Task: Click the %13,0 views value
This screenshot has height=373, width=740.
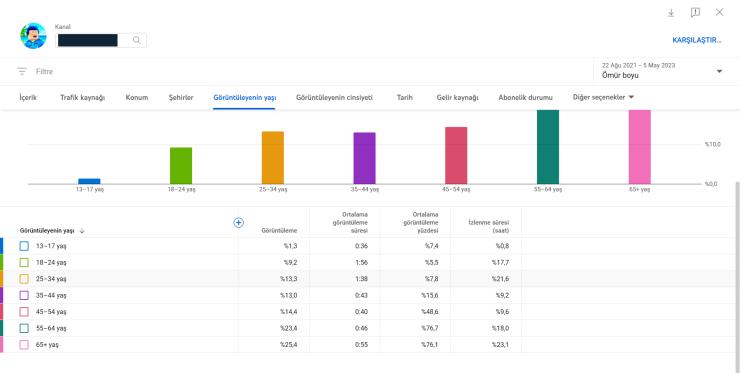Action: [x=288, y=296]
